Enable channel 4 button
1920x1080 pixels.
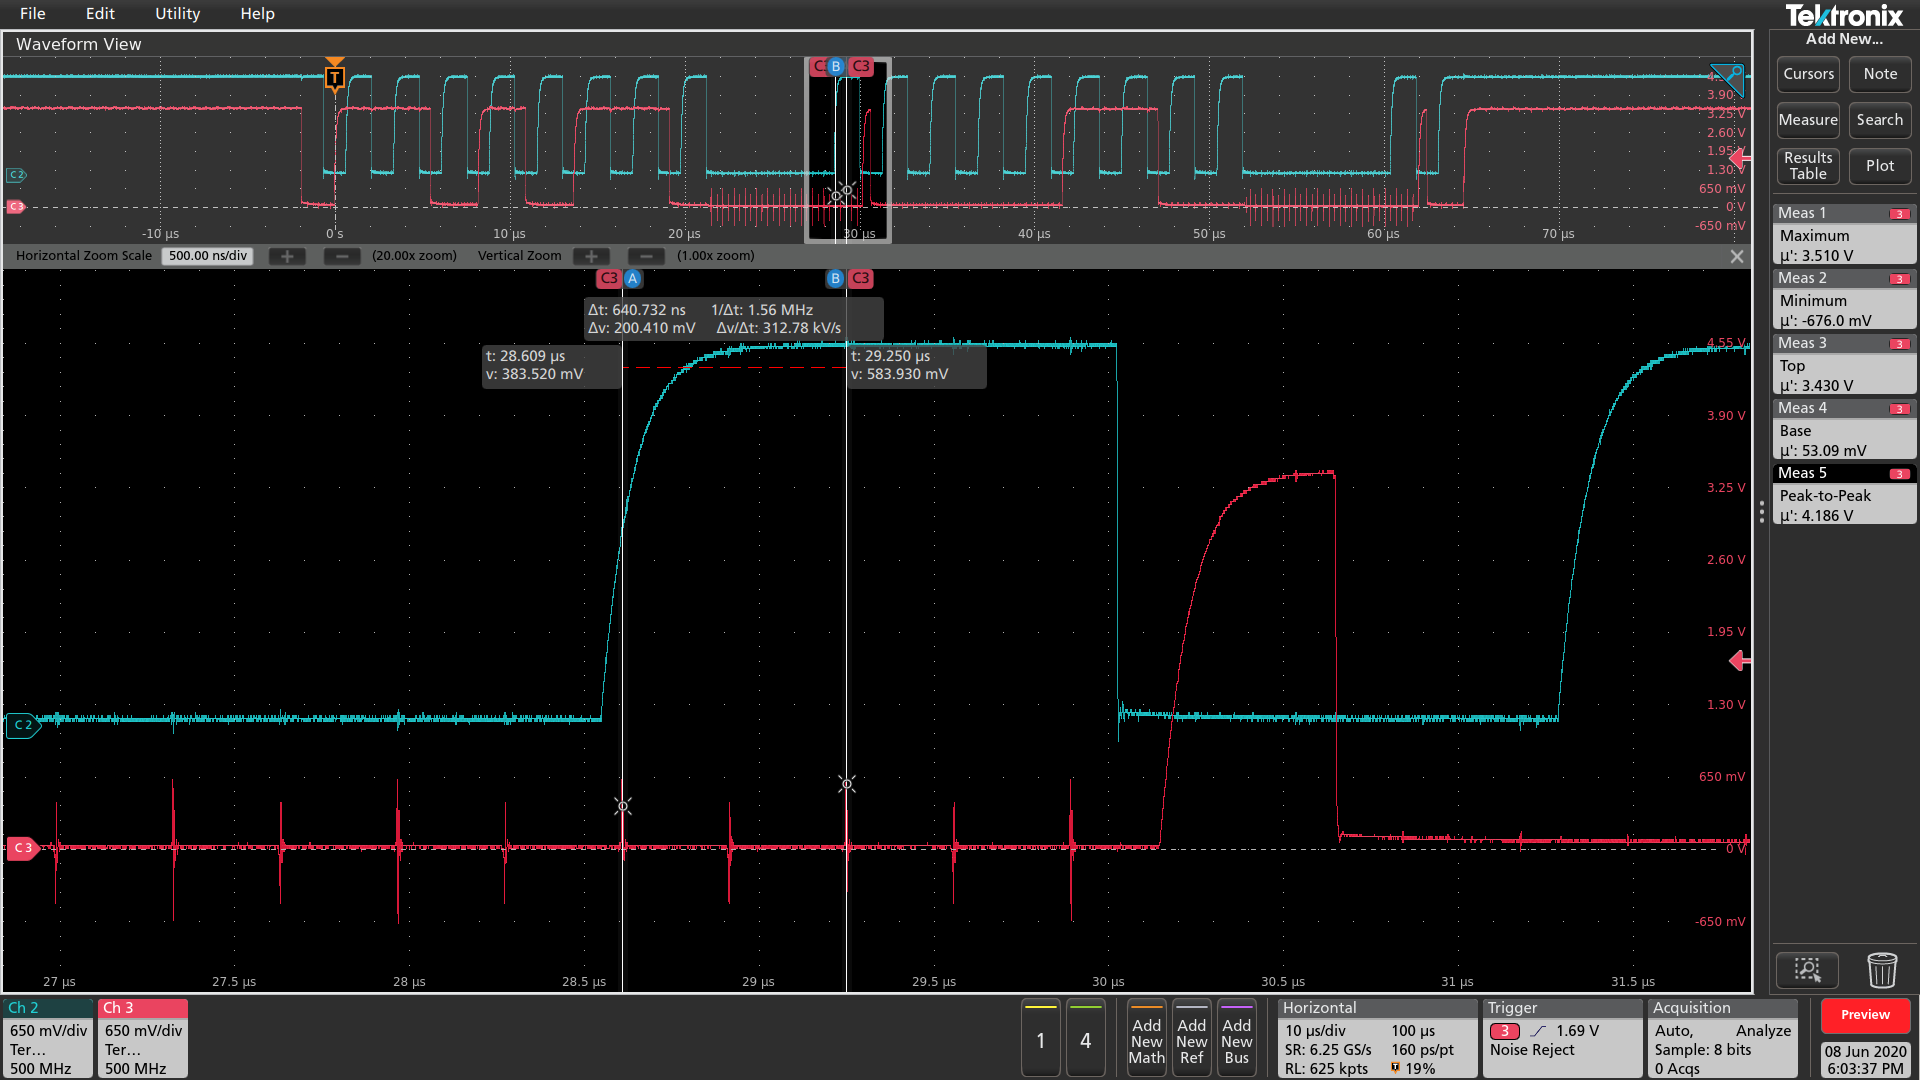pos(1085,1038)
